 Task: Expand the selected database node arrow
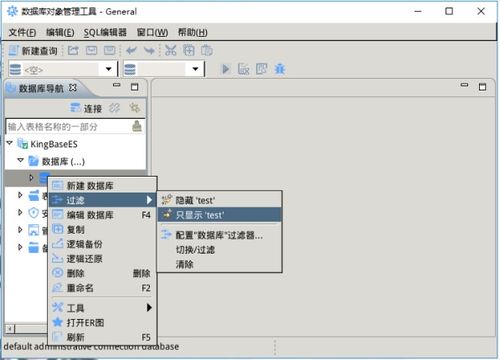[31, 178]
